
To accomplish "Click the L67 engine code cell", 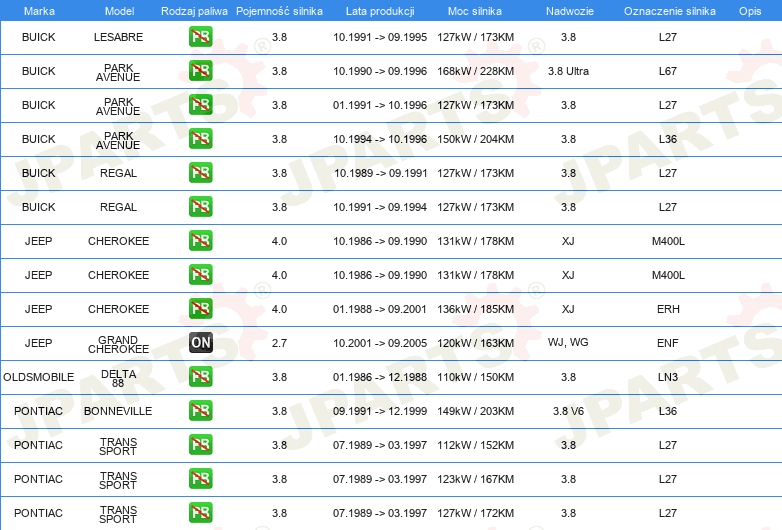I will (668, 71).
